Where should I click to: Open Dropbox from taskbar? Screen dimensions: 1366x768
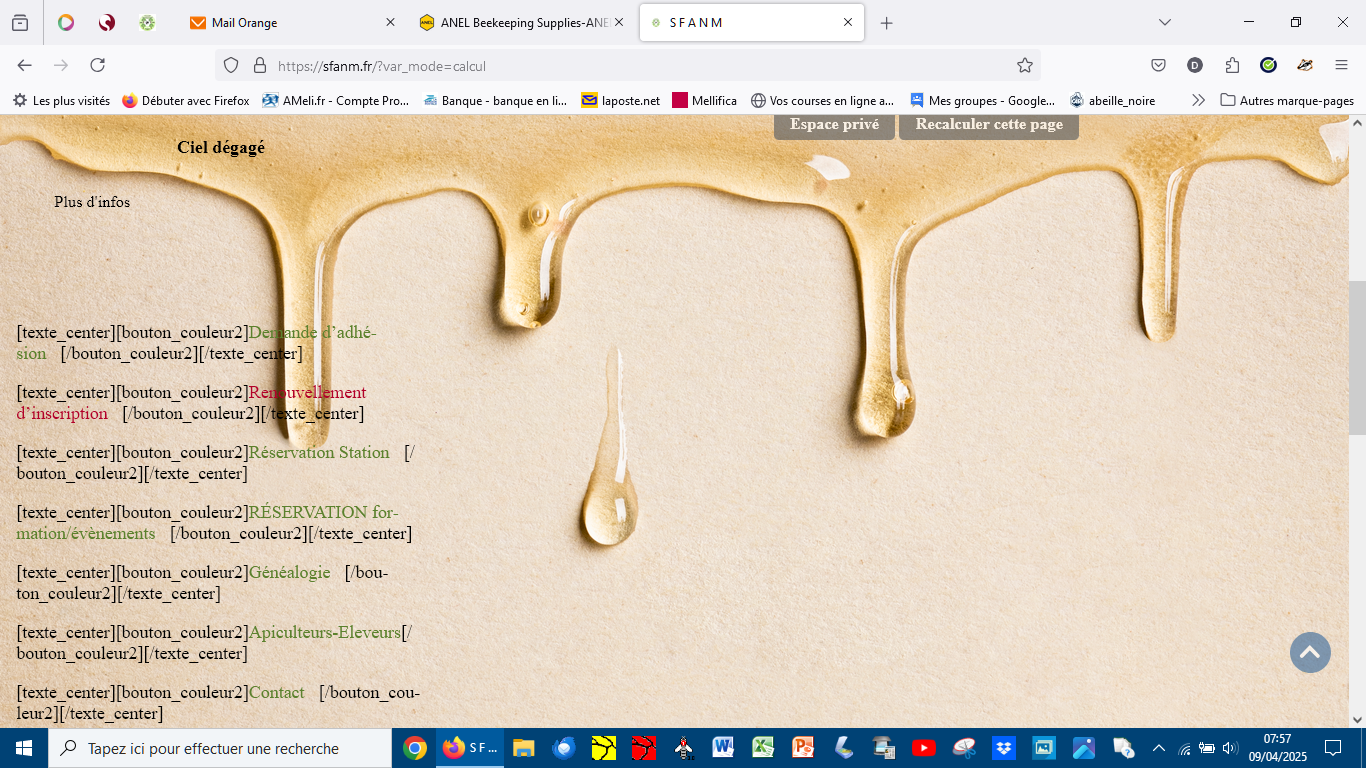1004,748
